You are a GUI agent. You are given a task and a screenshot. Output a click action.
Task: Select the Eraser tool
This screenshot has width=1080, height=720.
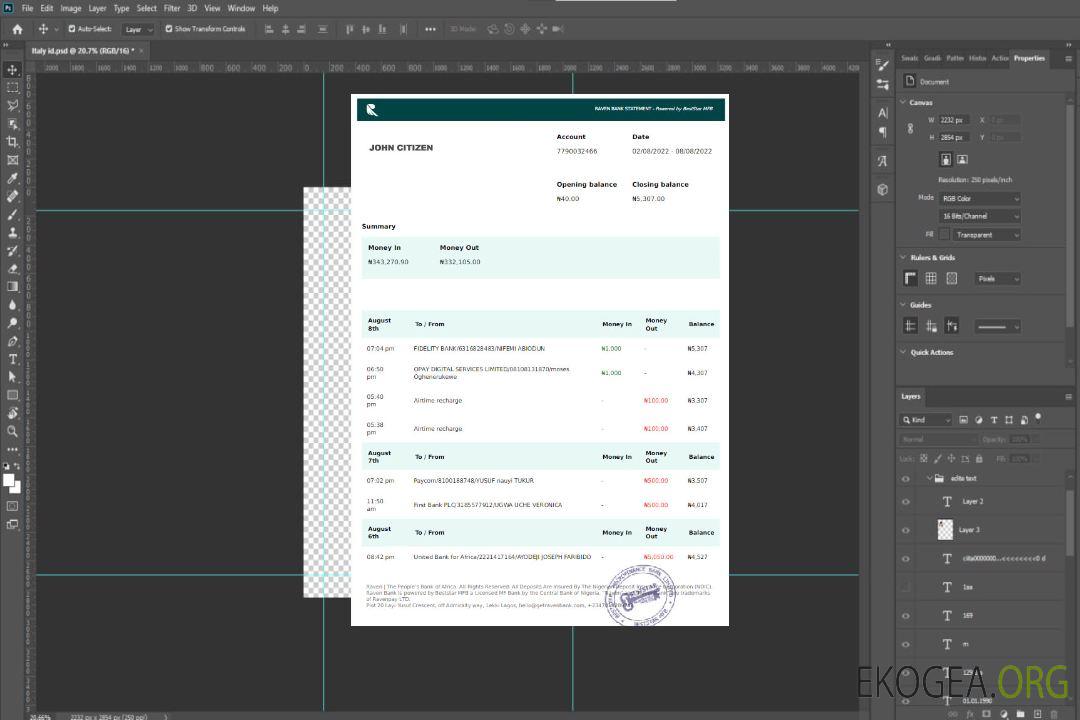tap(12, 269)
